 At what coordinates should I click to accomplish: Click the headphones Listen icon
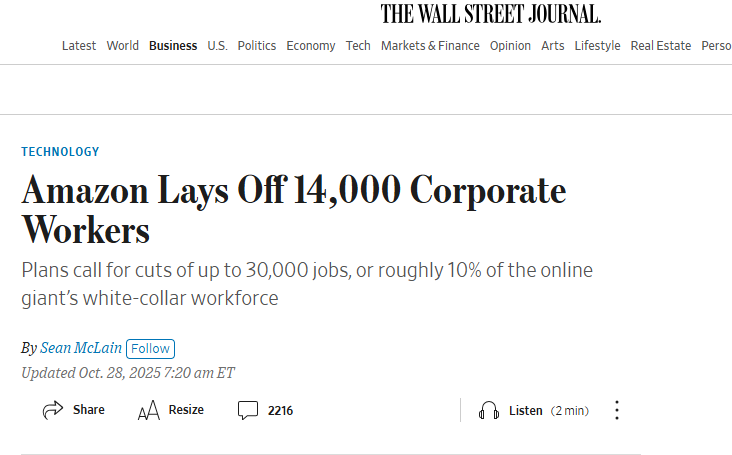tap(489, 410)
